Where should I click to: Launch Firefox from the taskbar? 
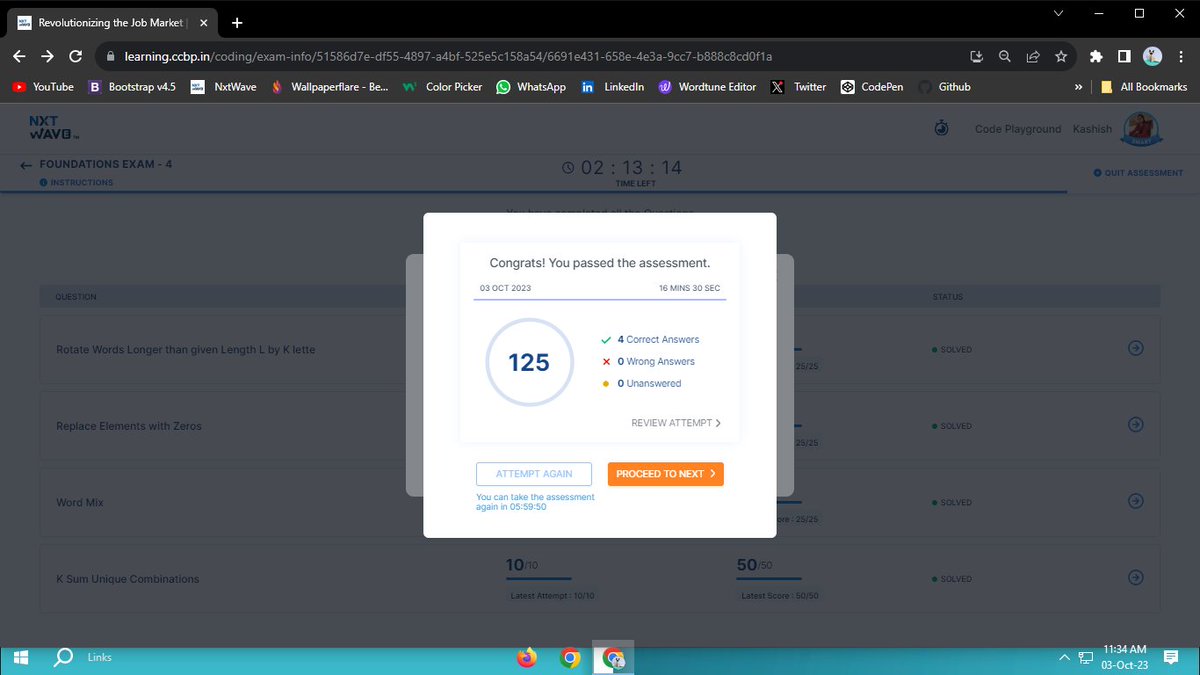click(x=525, y=657)
